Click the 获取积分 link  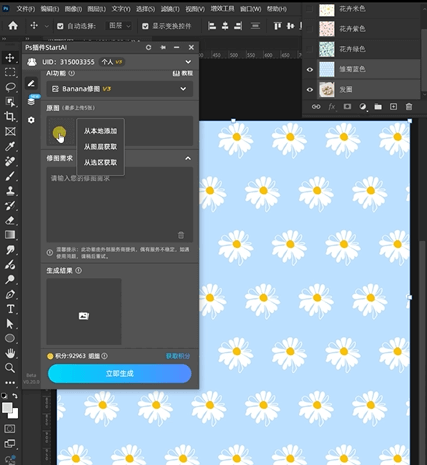[x=178, y=356]
